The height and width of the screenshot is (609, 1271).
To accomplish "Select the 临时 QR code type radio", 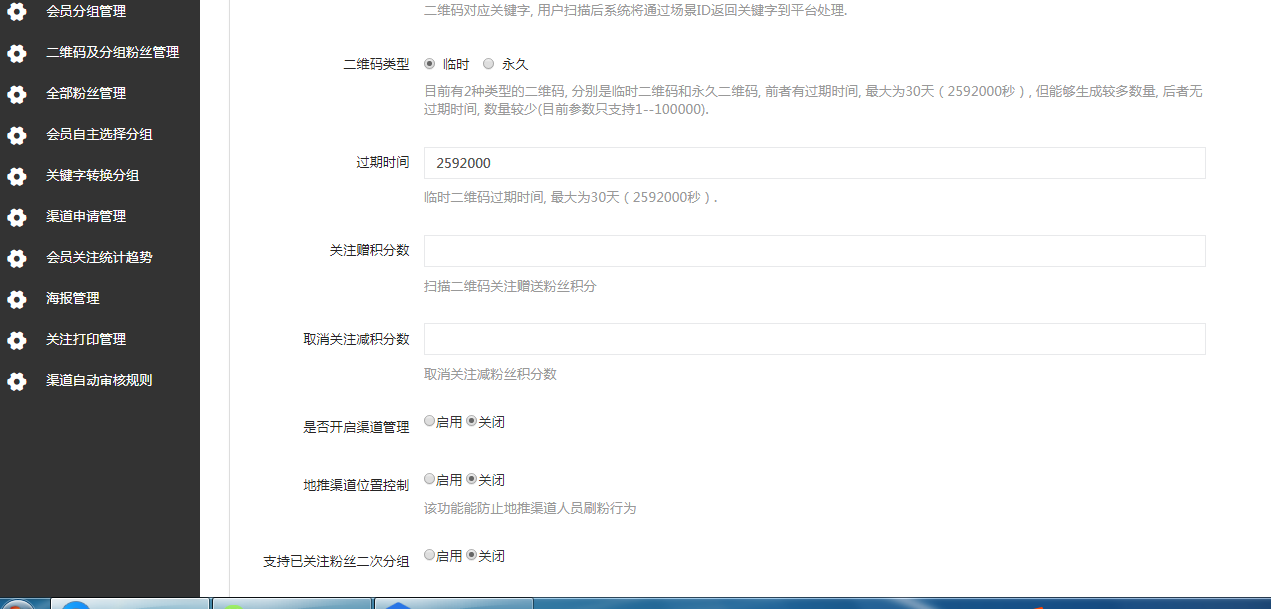I will (430, 63).
